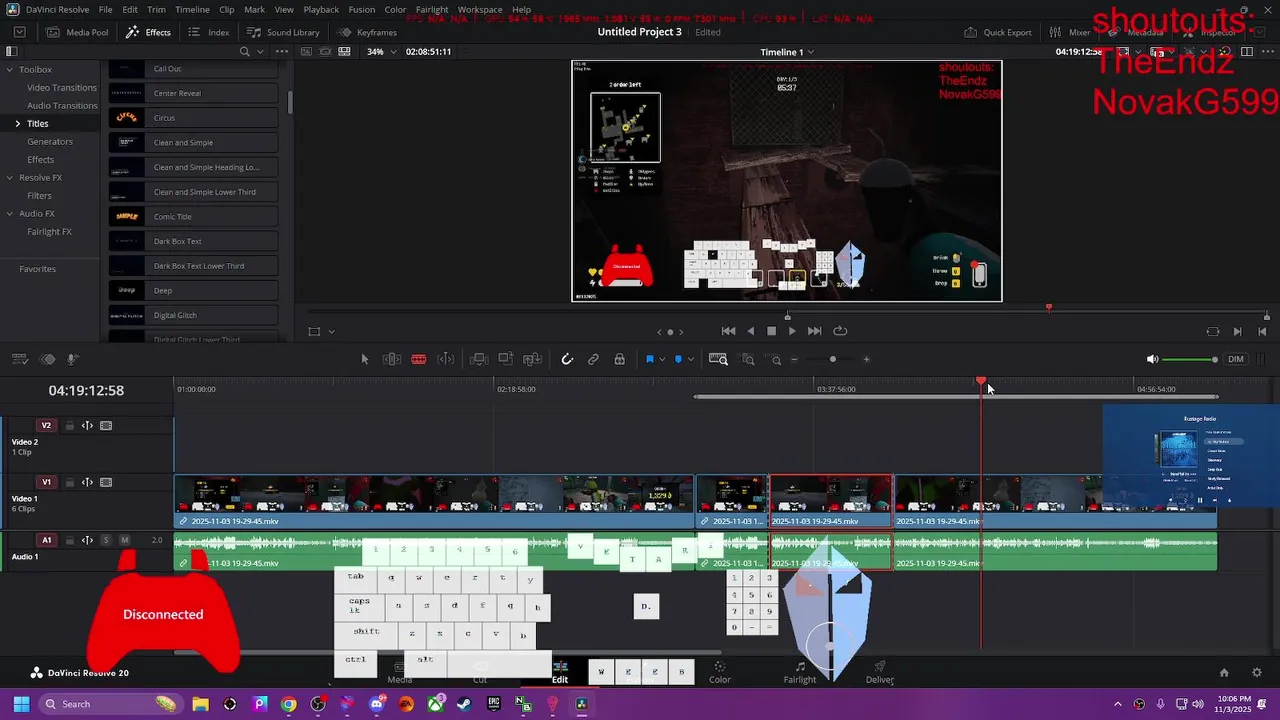
Task: Toggle the V2 track destination button
Action: click(x=46, y=425)
